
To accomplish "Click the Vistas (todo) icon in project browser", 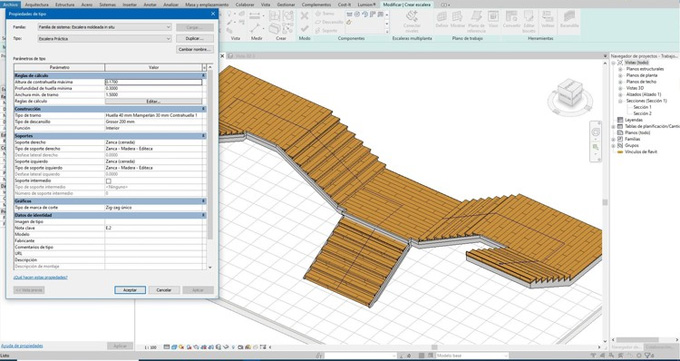I will click(x=620, y=63).
